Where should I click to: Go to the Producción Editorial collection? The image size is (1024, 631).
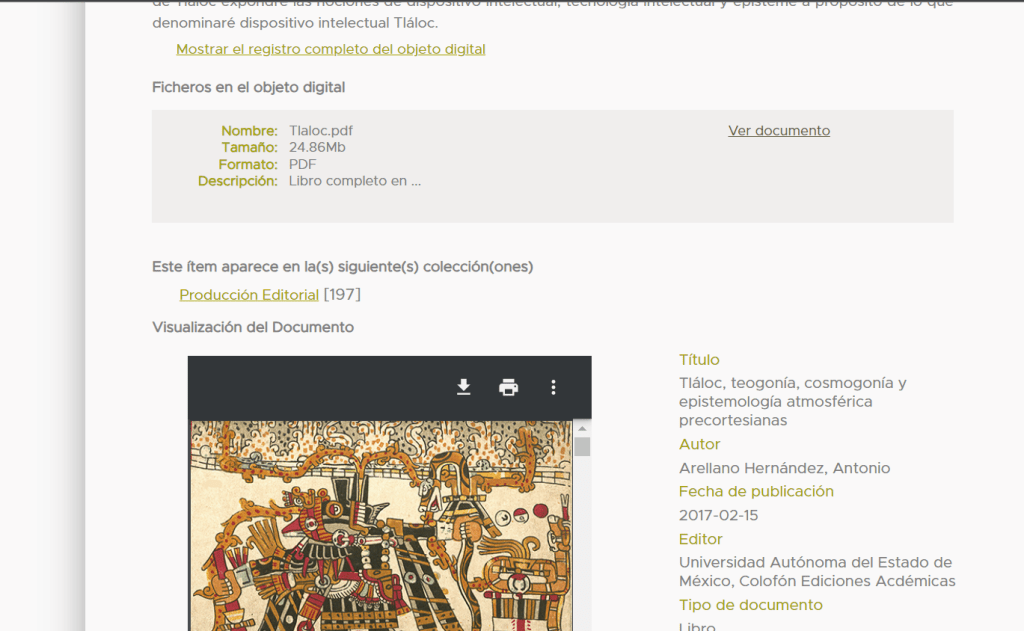(x=249, y=295)
